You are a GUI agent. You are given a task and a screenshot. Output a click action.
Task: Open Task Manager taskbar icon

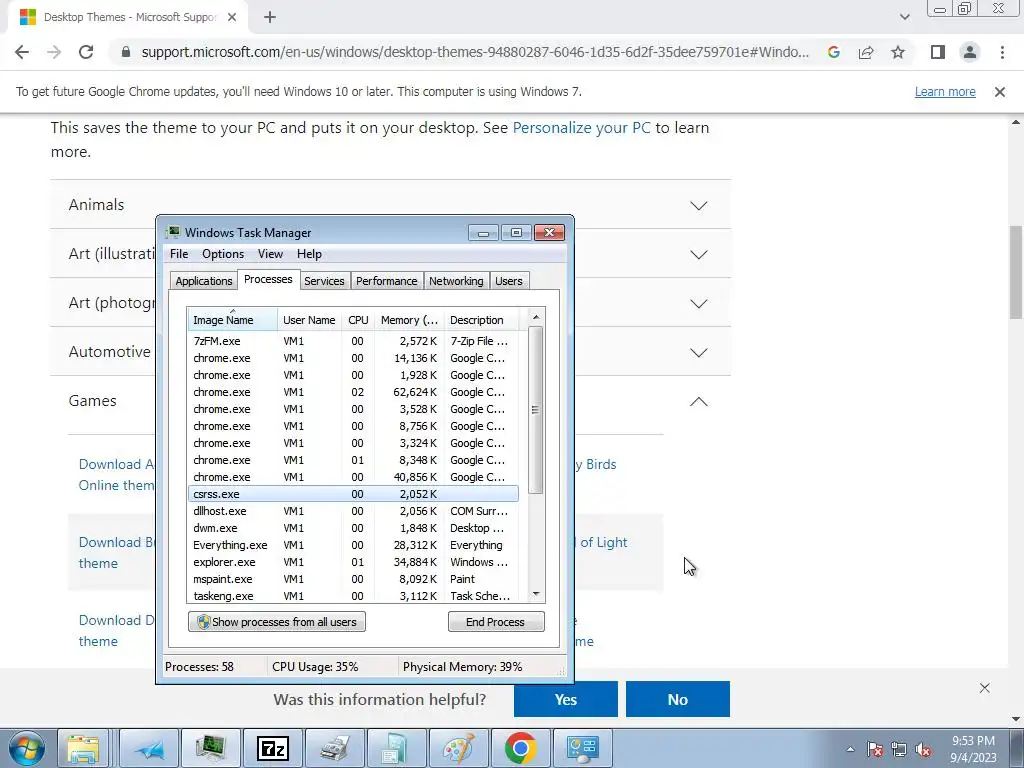[x=211, y=748]
